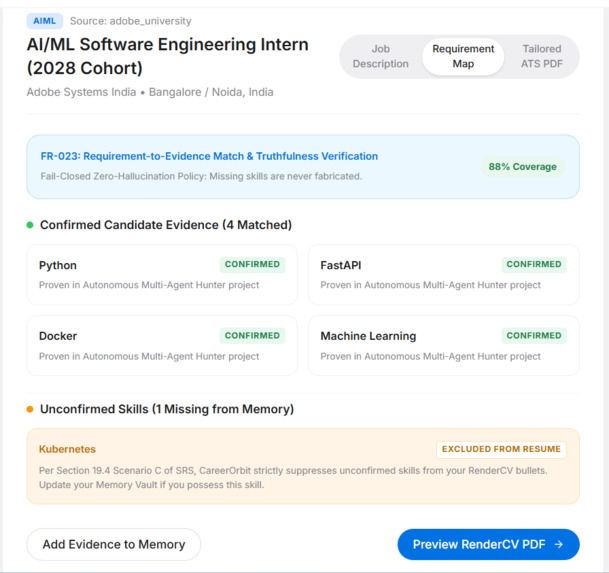Click the 88% Coverage badge
The height and width of the screenshot is (573, 609).
(x=522, y=167)
